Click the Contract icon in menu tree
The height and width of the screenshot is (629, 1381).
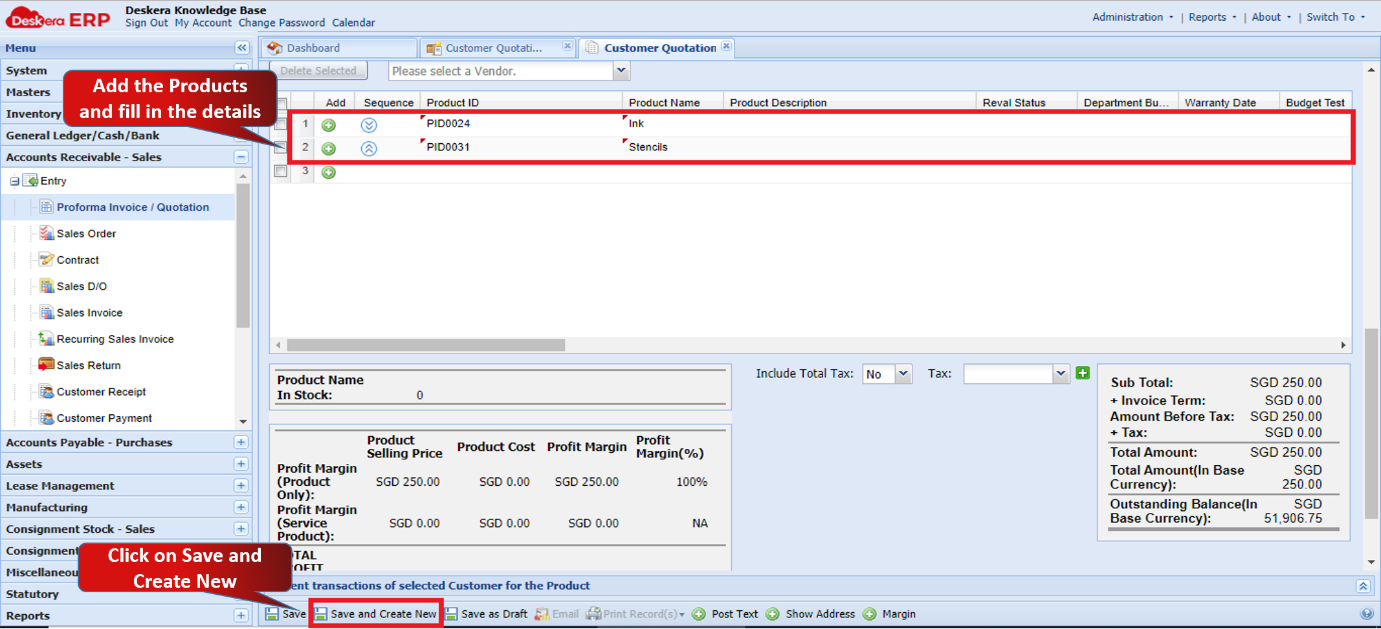tap(47, 259)
